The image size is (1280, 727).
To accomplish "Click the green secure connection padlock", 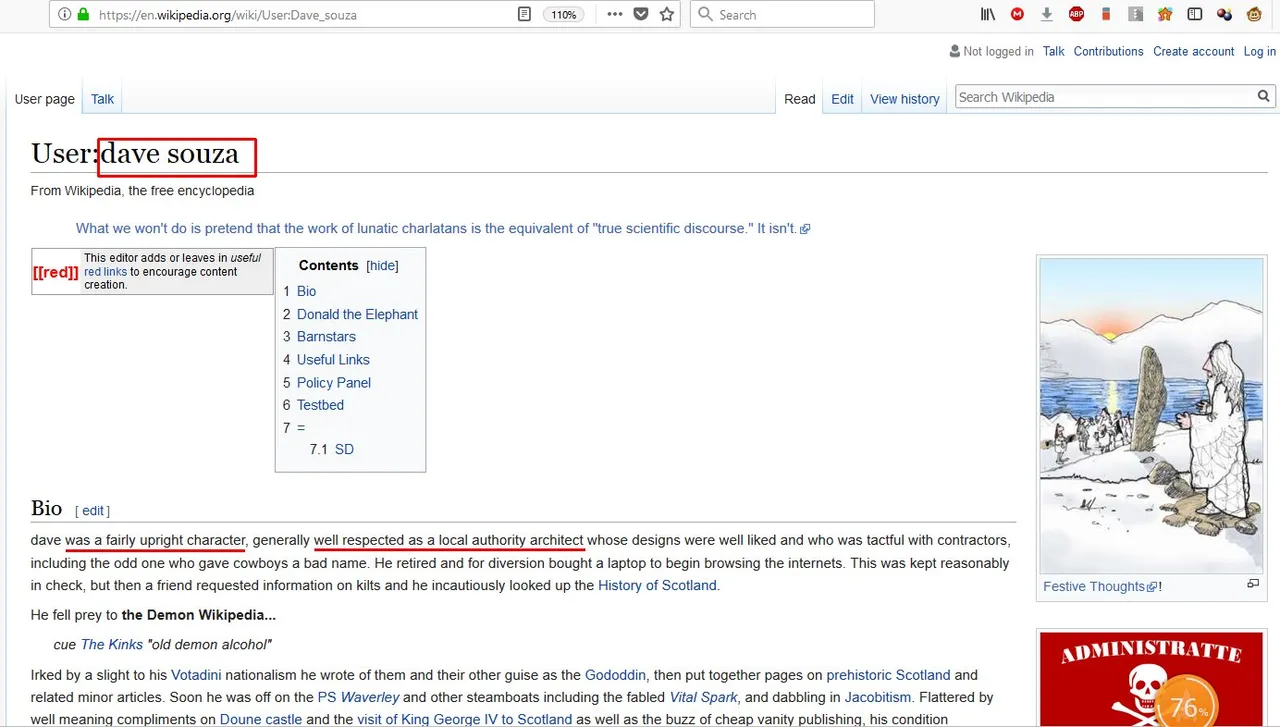I will point(84,15).
